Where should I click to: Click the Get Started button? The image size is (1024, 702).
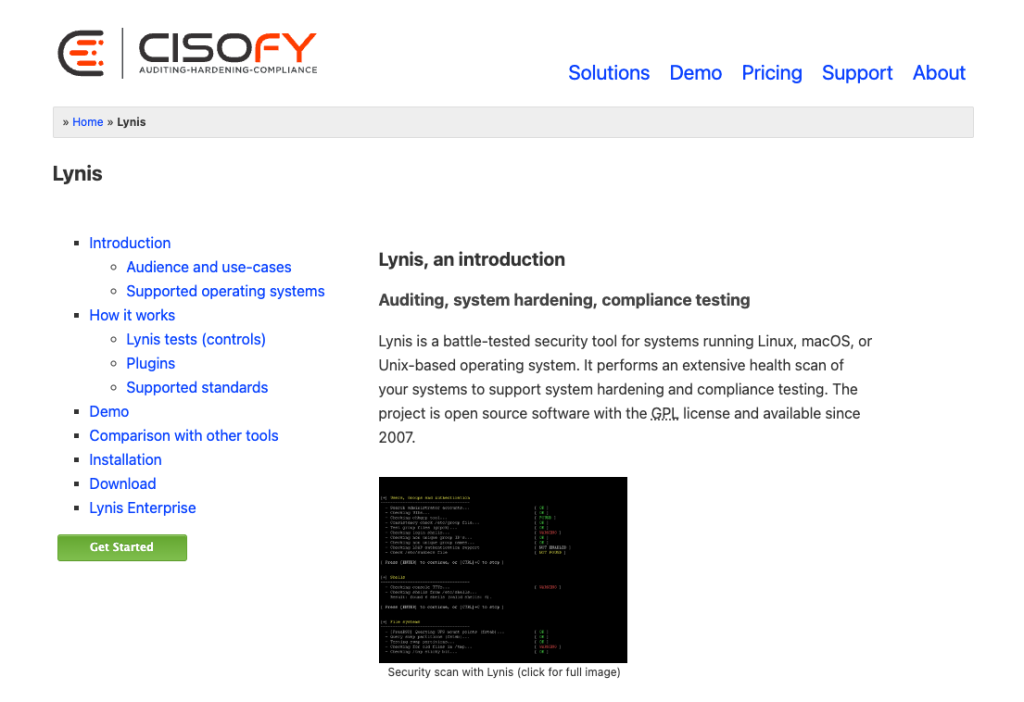(x=121, y=547)
